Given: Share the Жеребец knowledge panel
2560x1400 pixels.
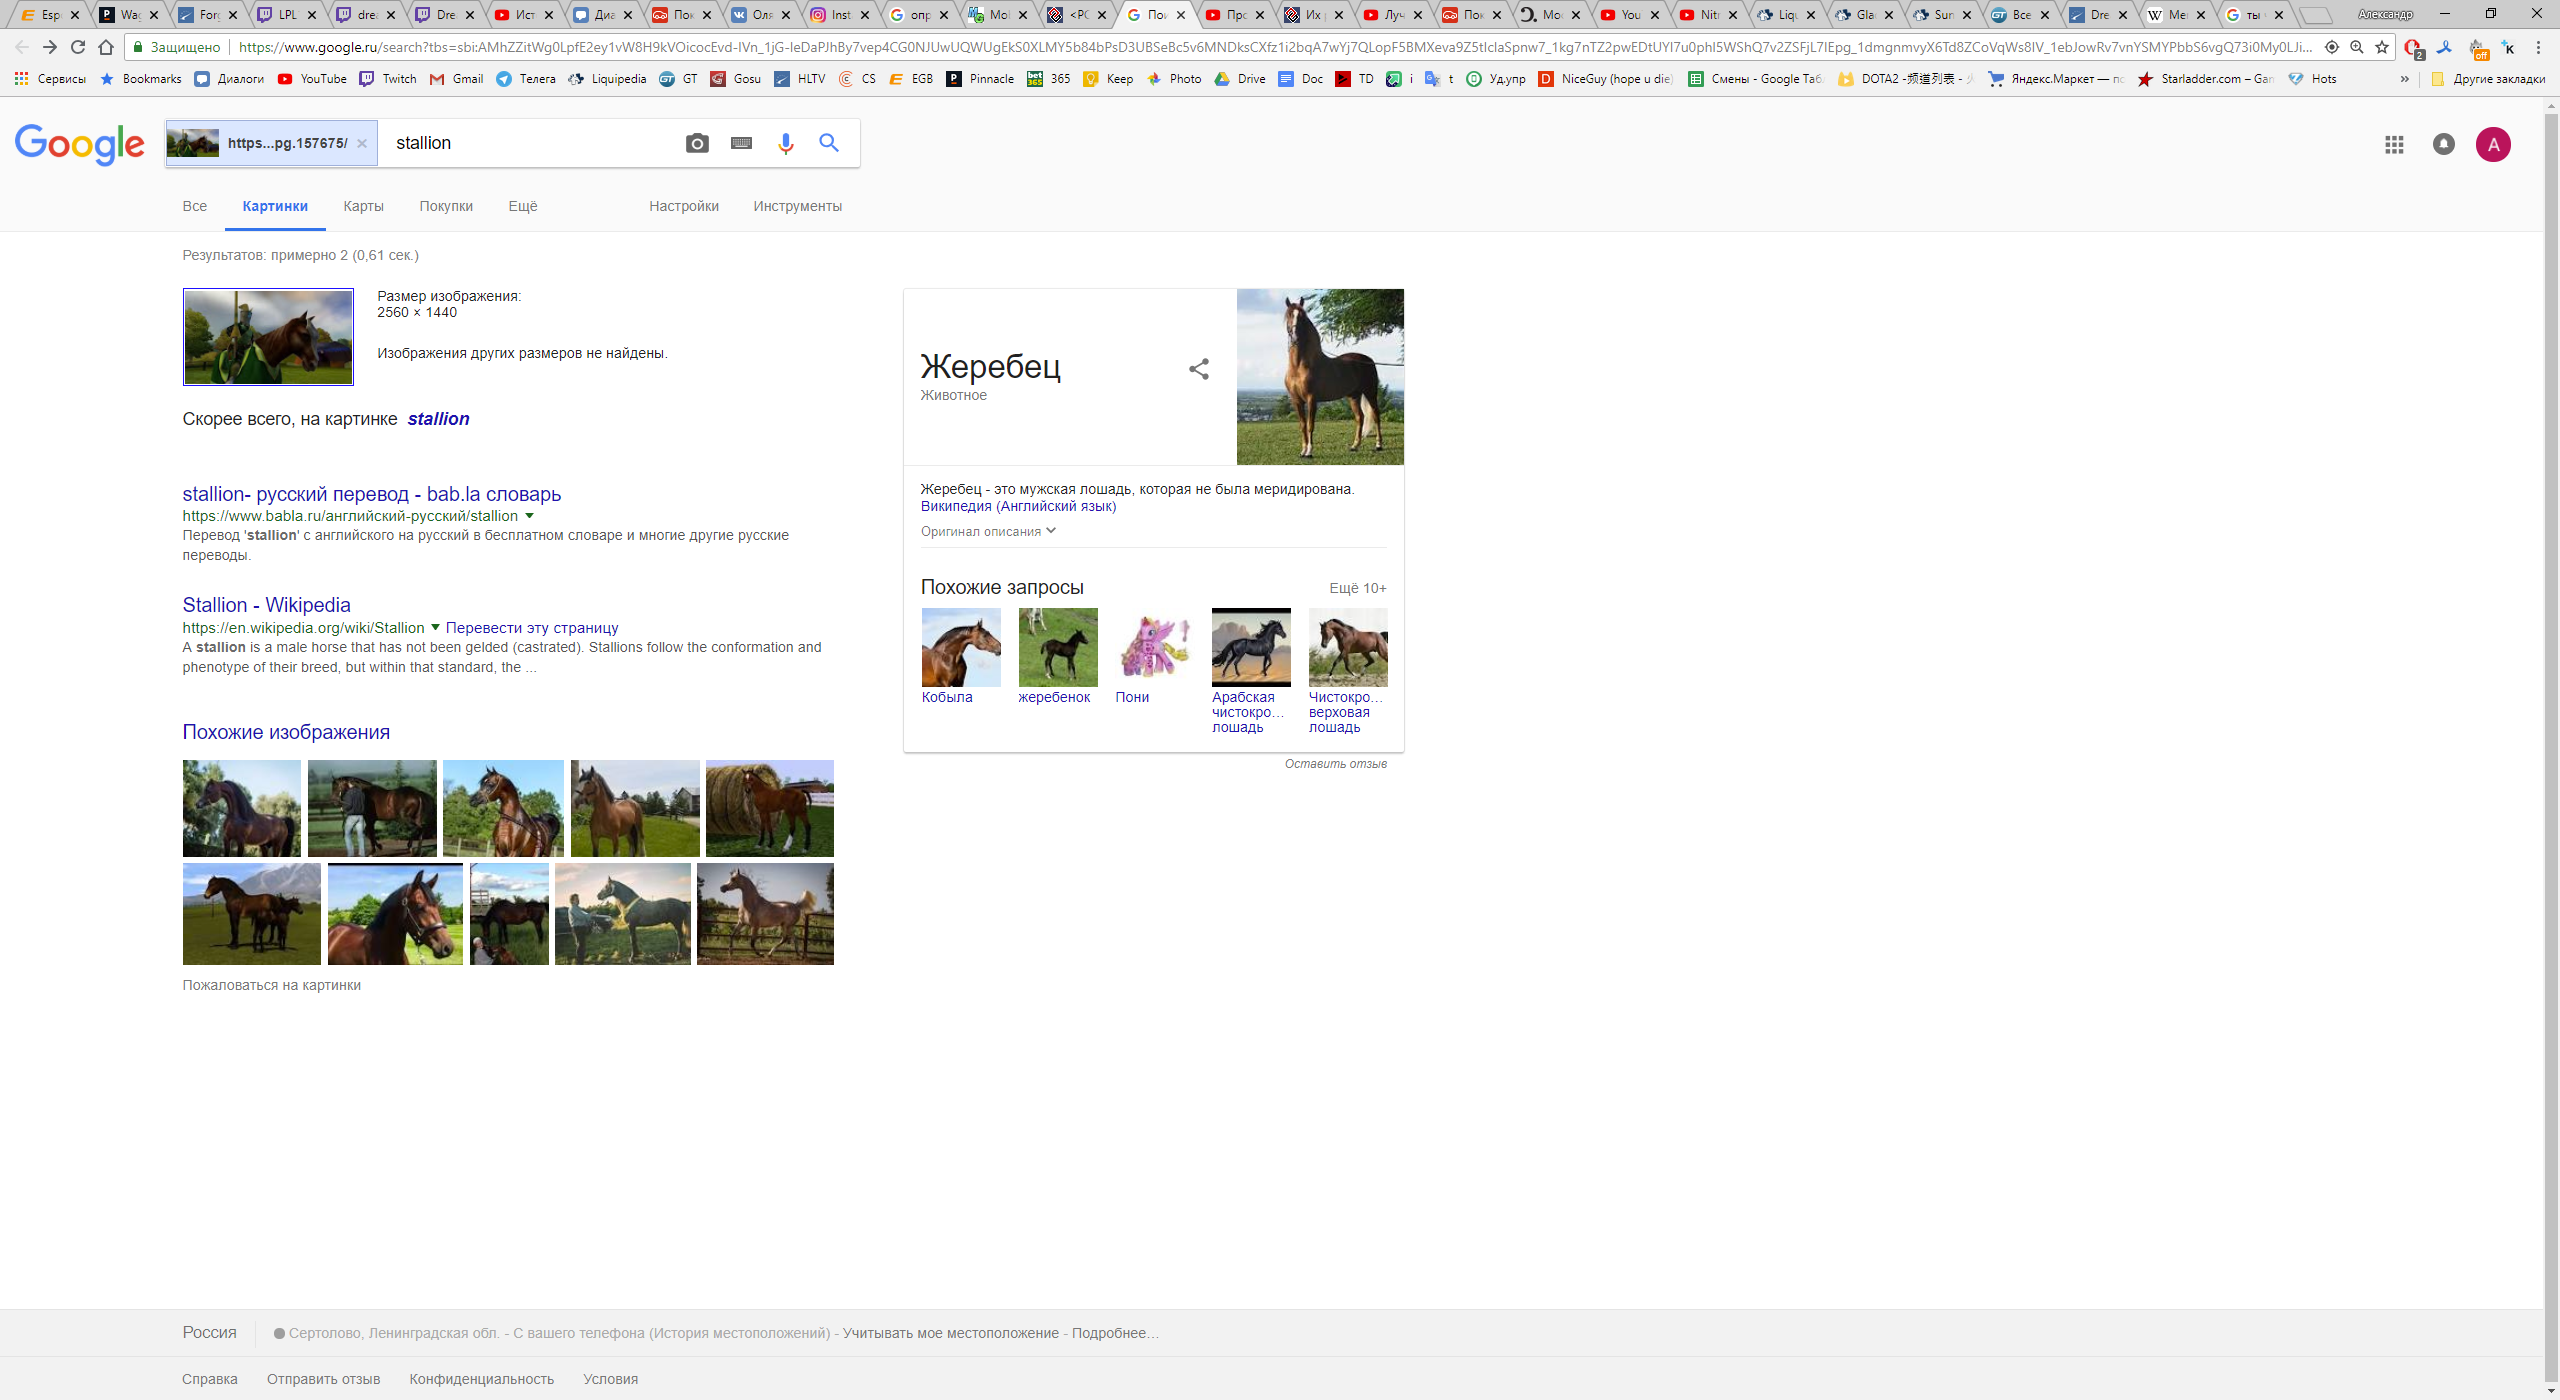Looking at the screenshot, I should click(1198, 369).
